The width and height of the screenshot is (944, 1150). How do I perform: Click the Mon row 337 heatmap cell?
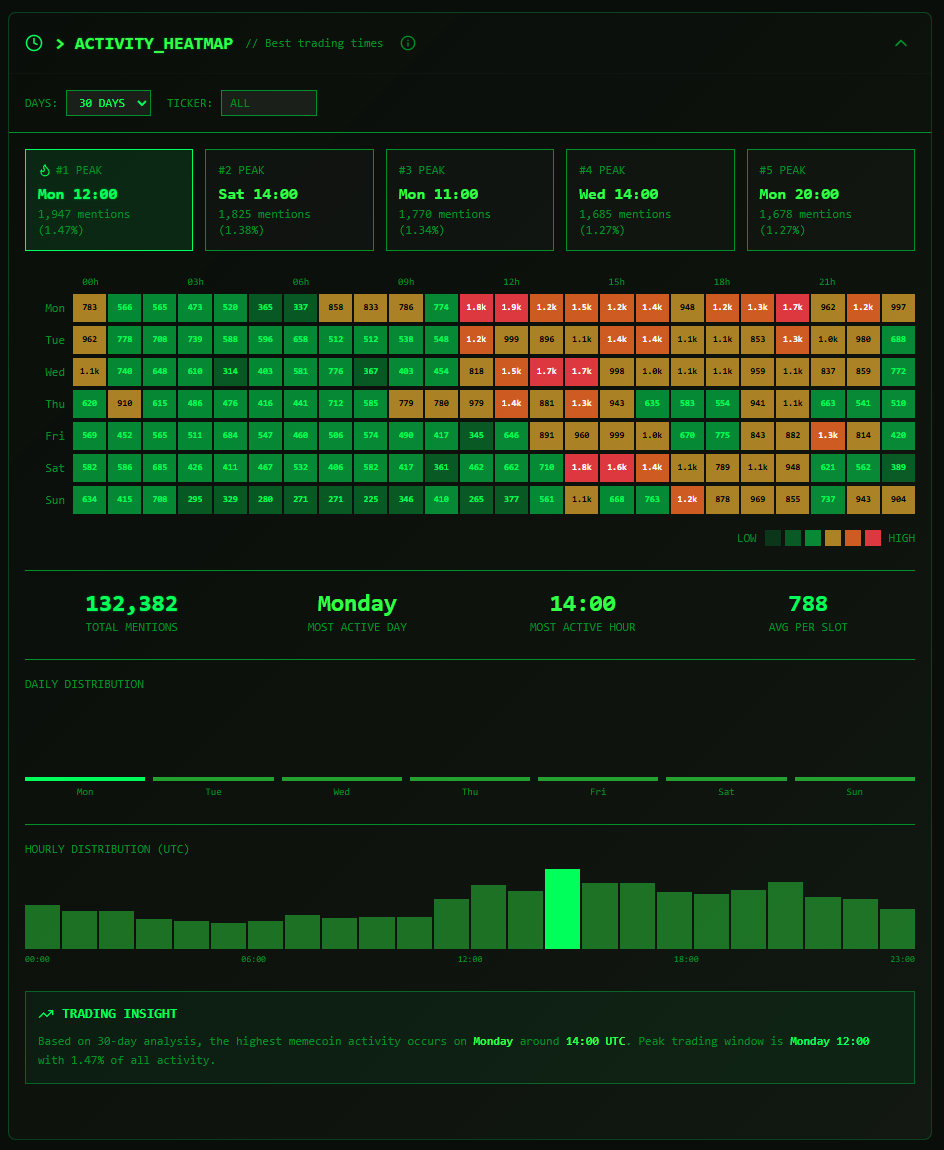point(301,308)
